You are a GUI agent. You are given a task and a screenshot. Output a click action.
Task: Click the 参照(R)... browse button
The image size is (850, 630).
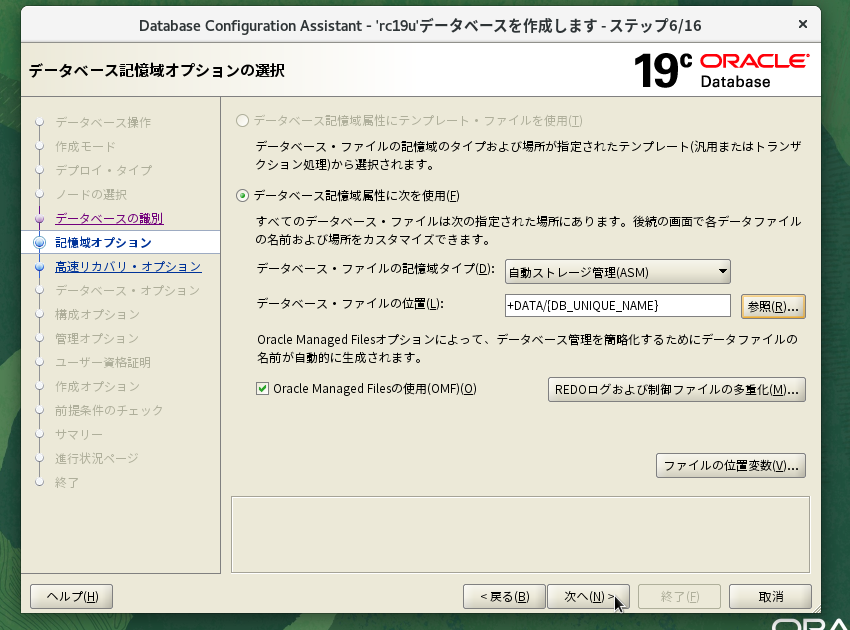773,307
